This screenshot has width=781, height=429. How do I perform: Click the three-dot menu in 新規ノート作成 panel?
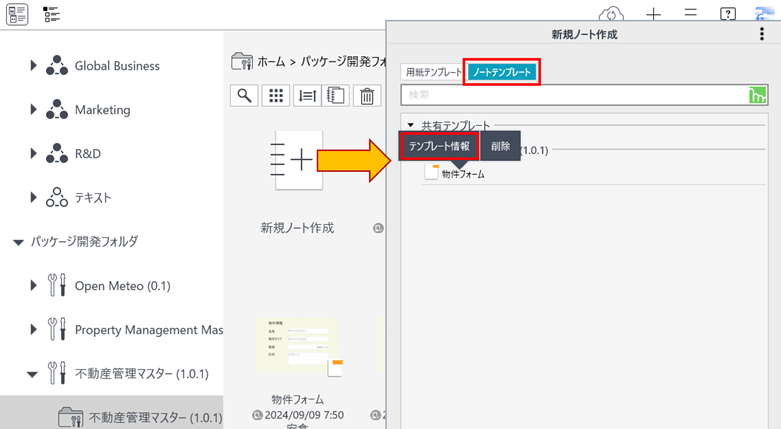[762, 34]
